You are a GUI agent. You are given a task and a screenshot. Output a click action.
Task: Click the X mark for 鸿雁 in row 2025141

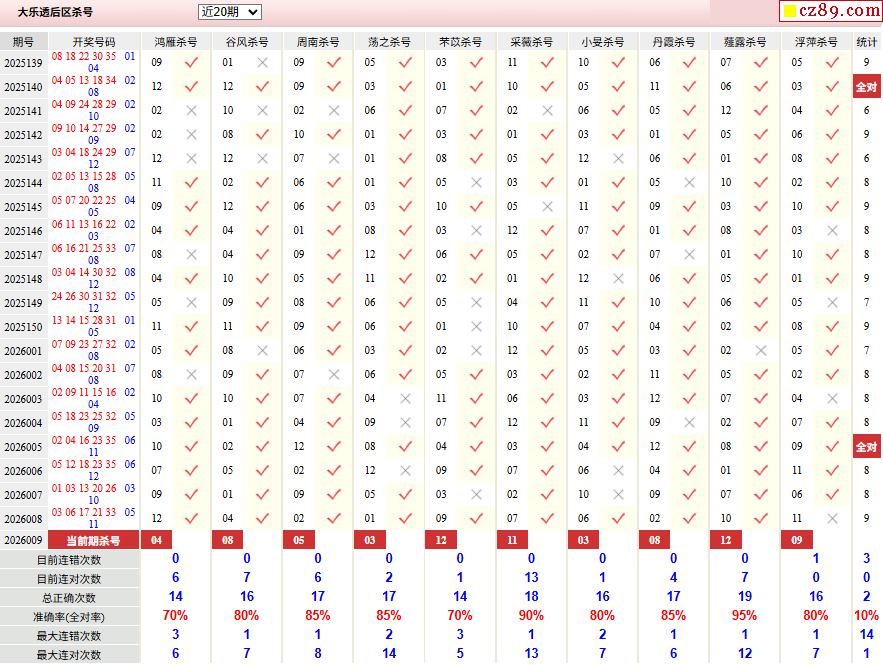tap(191, 110)
